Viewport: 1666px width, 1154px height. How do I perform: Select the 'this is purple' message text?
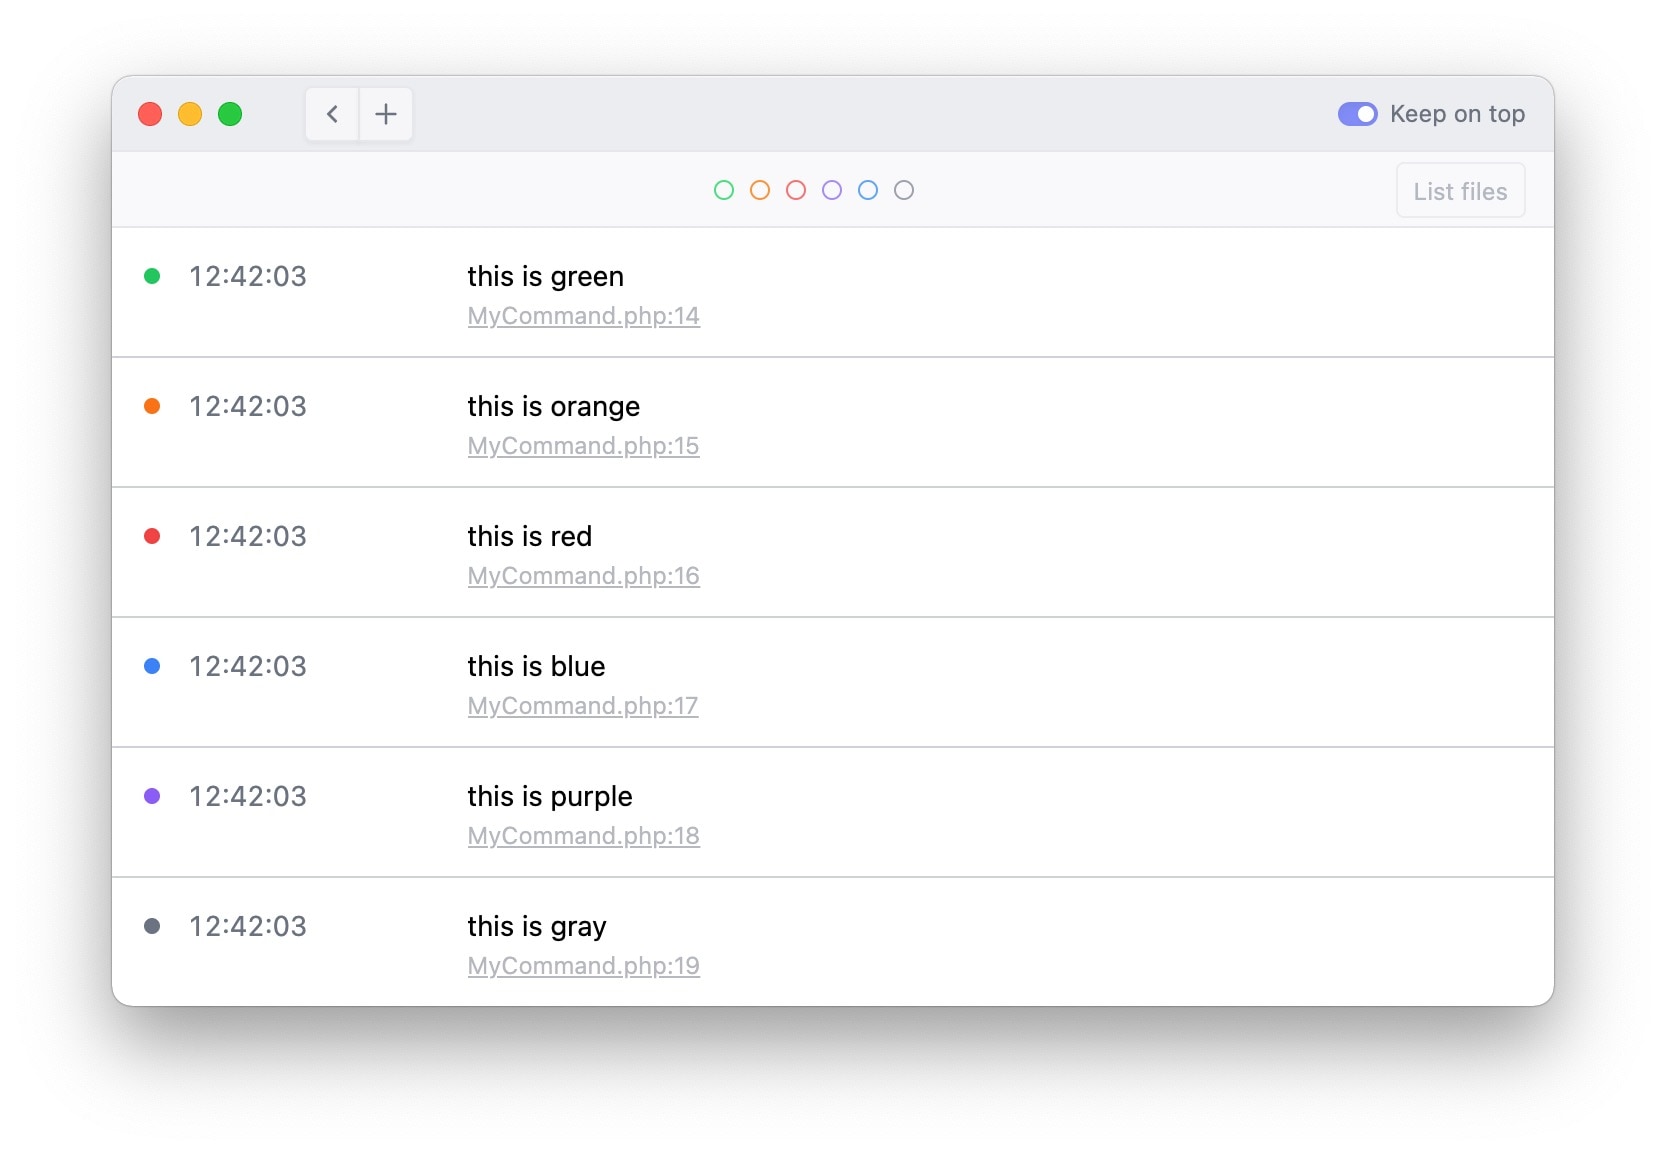click(x=550, y=797)
